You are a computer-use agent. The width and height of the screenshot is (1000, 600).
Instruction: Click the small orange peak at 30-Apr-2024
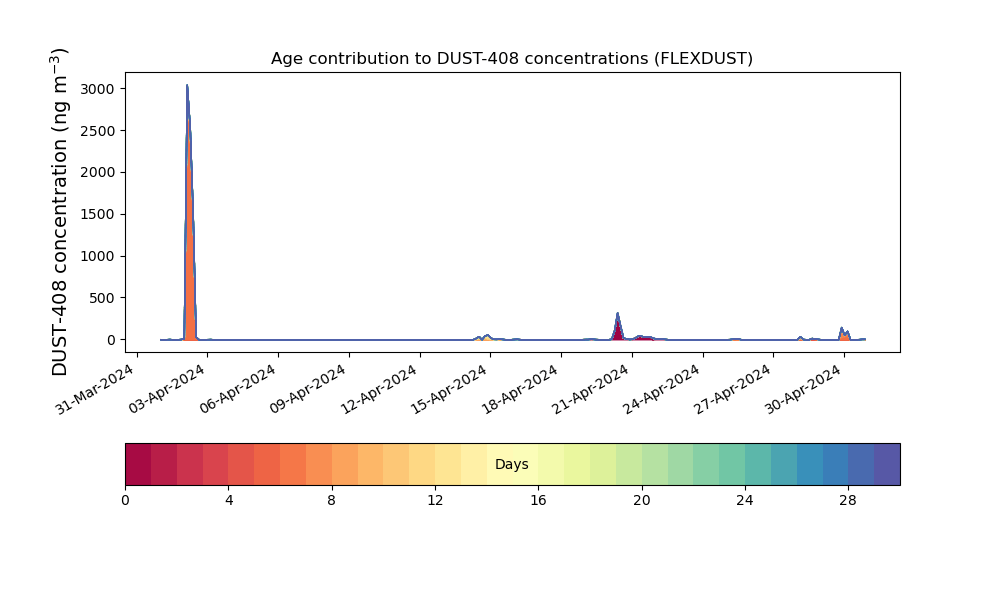pyautogui.click(x=844, y=335)
